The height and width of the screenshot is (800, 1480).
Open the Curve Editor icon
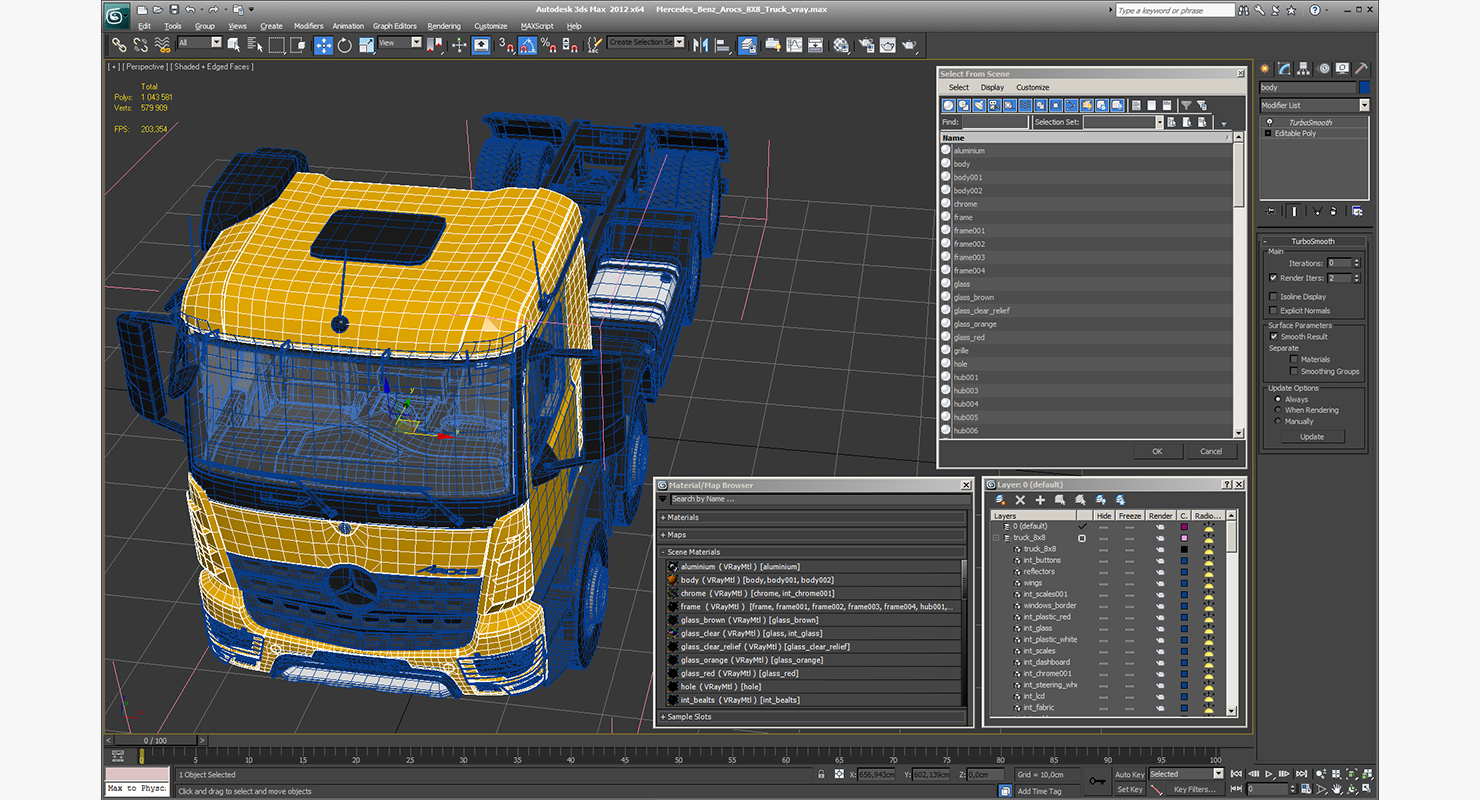(794, 45)
